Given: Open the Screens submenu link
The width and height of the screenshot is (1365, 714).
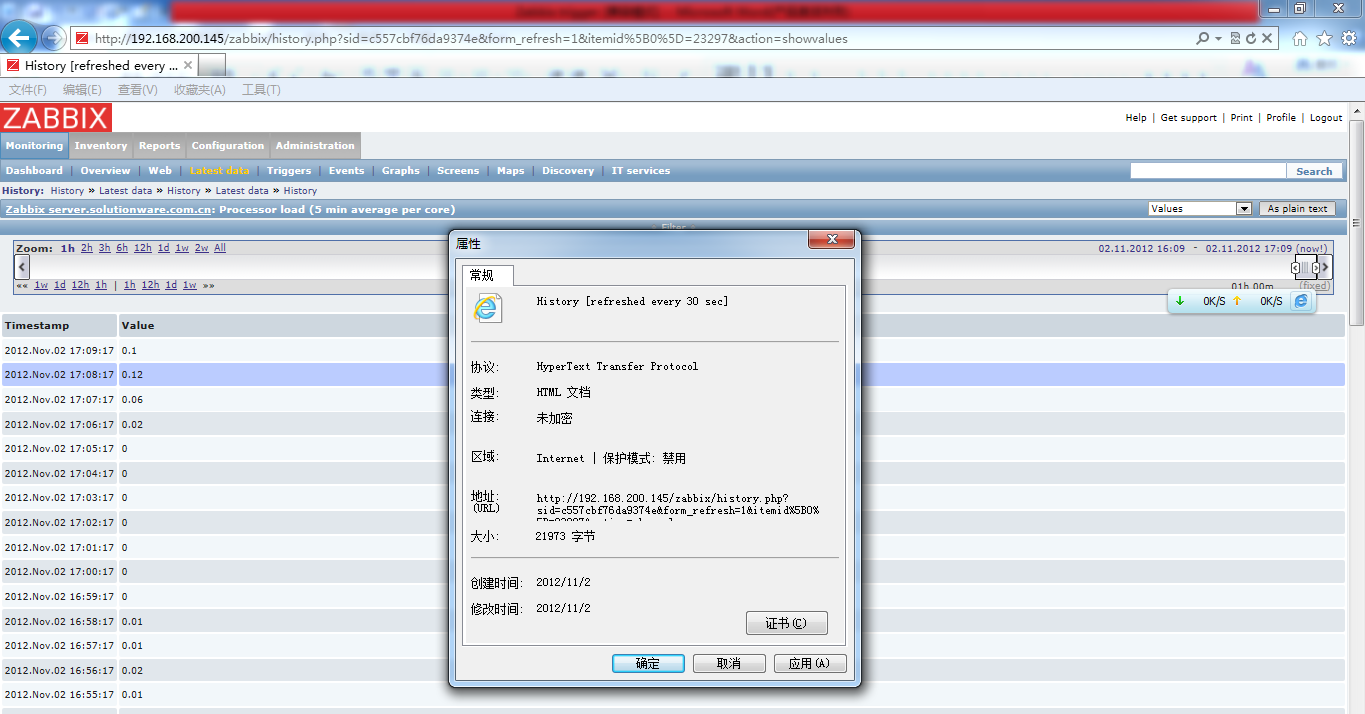Looking at the screenshot, I should [458, 171].
